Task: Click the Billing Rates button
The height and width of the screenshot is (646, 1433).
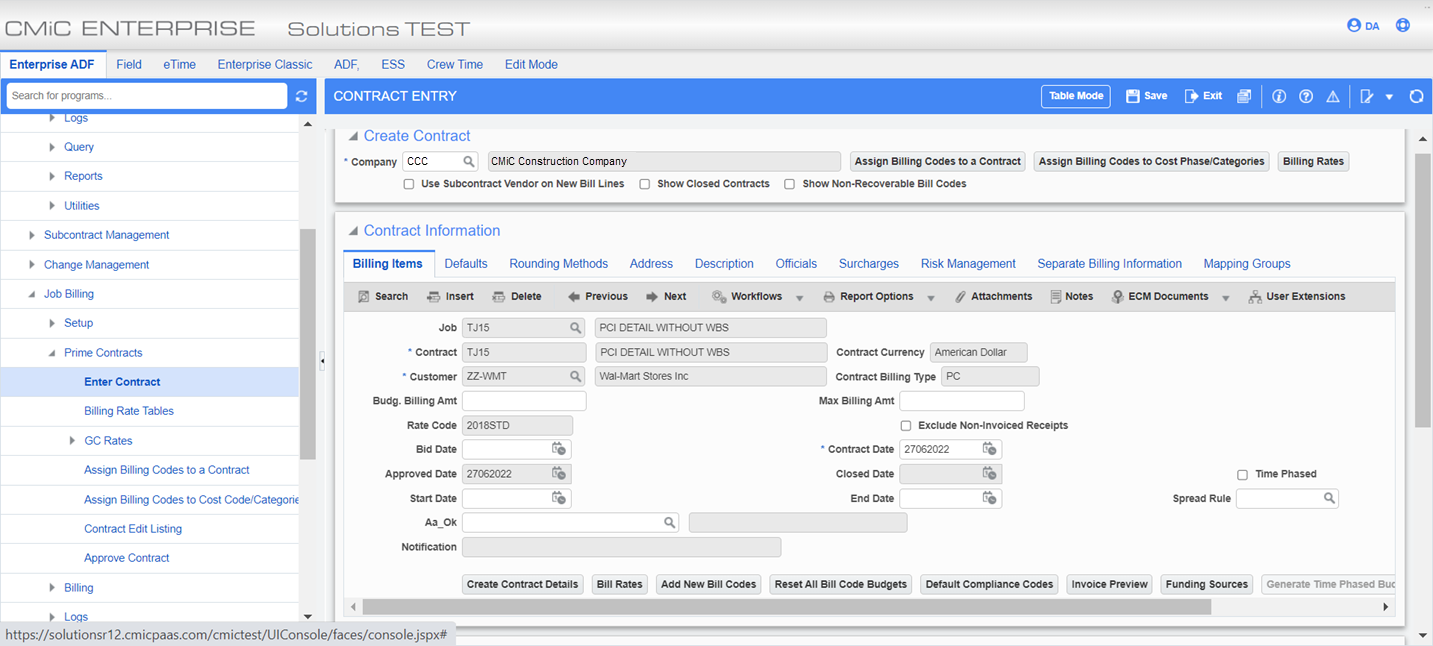Action: [x=1313, y=161]
